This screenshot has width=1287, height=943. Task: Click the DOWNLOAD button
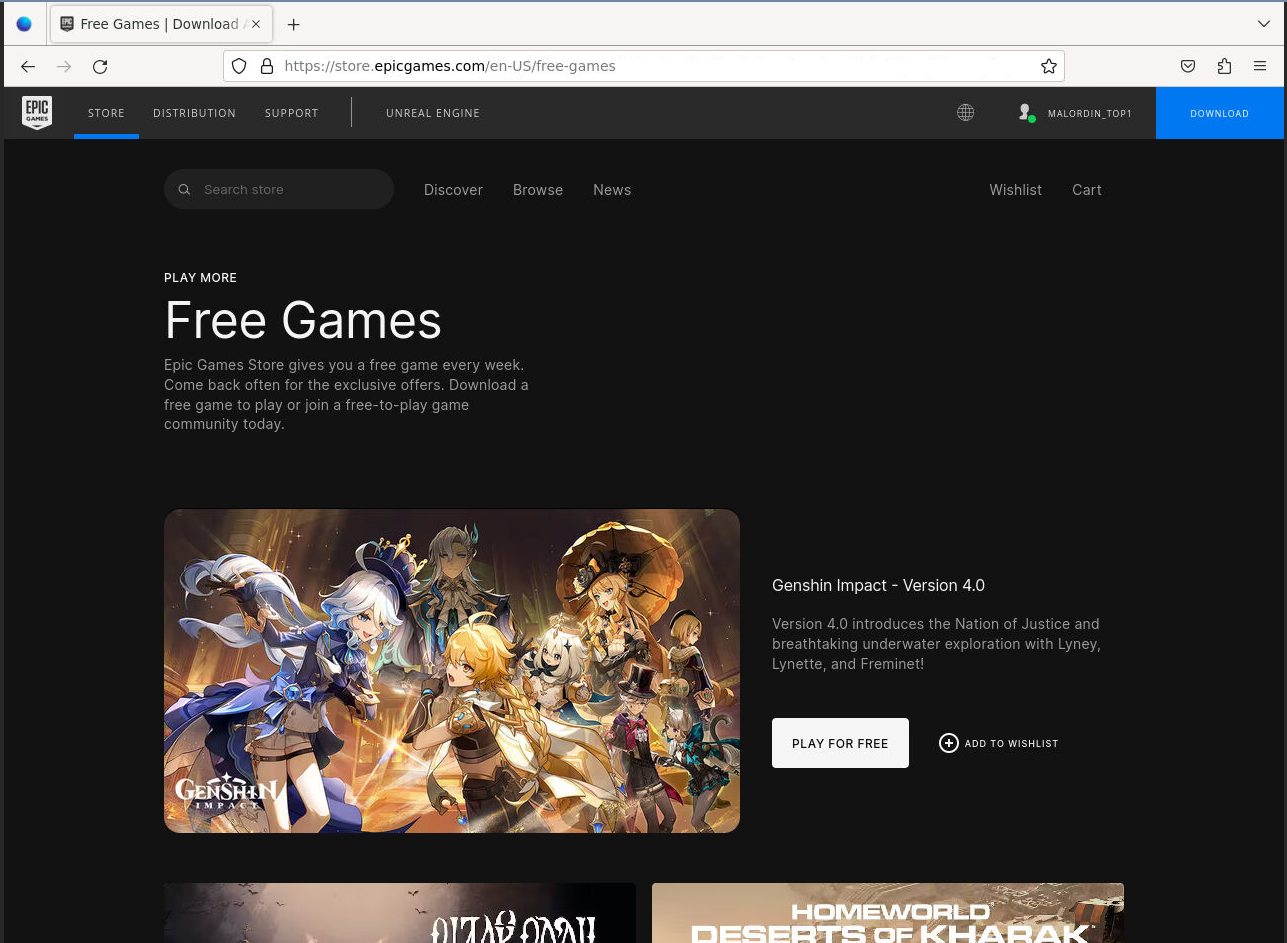[x=1219, y=113]
